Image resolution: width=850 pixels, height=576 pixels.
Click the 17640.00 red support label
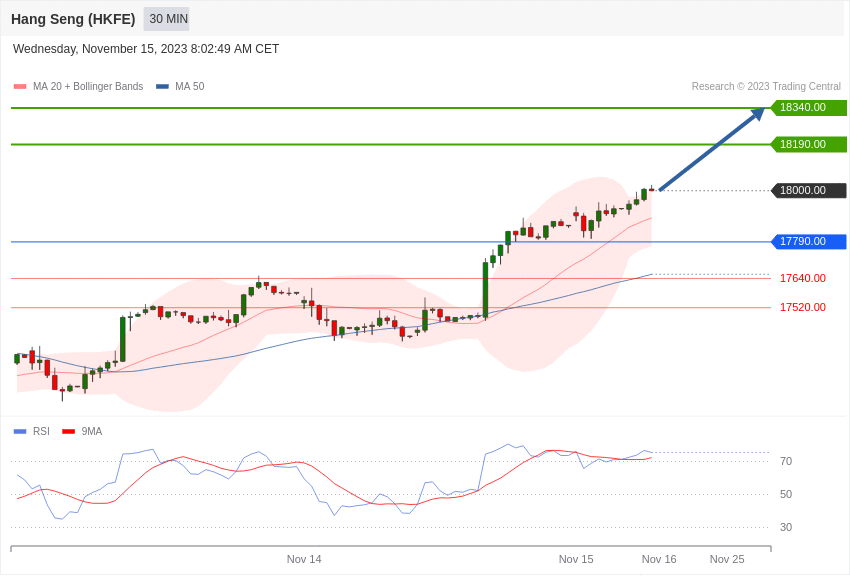(x=803, y=278)
